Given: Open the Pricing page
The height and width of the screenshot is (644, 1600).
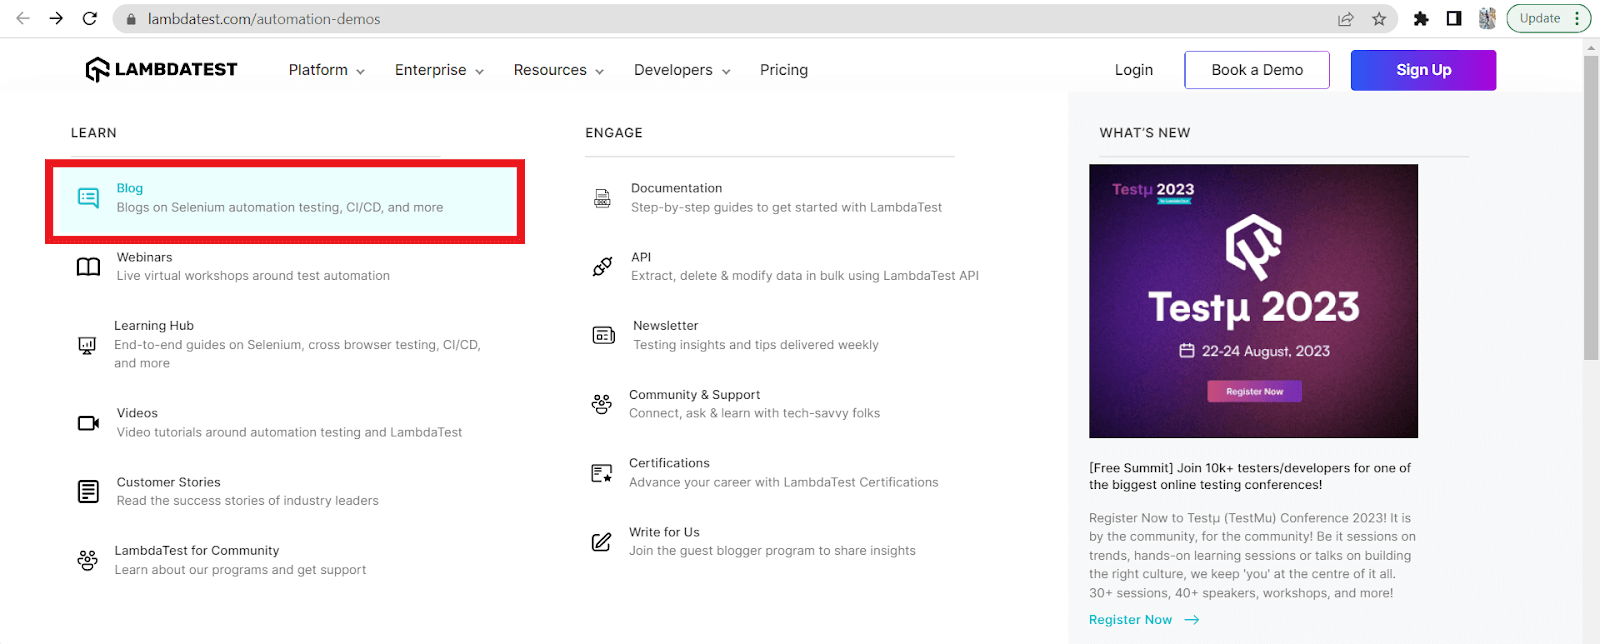Looking at the screenshot, I should coord(784,70).
